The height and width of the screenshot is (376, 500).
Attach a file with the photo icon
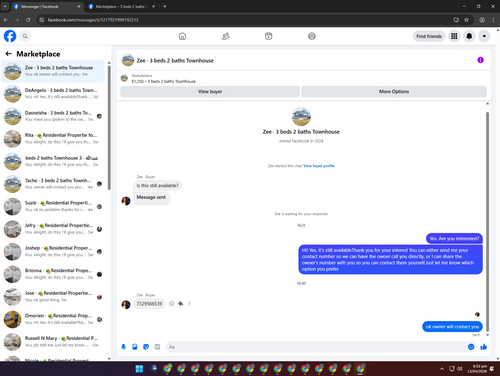[x=135, y=347]
